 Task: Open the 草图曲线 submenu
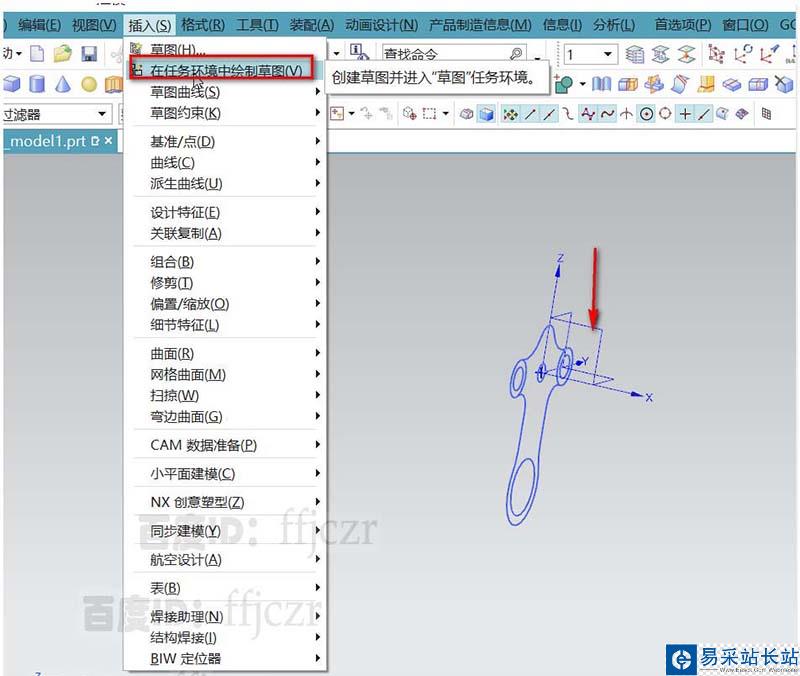[x=185, y=92]
